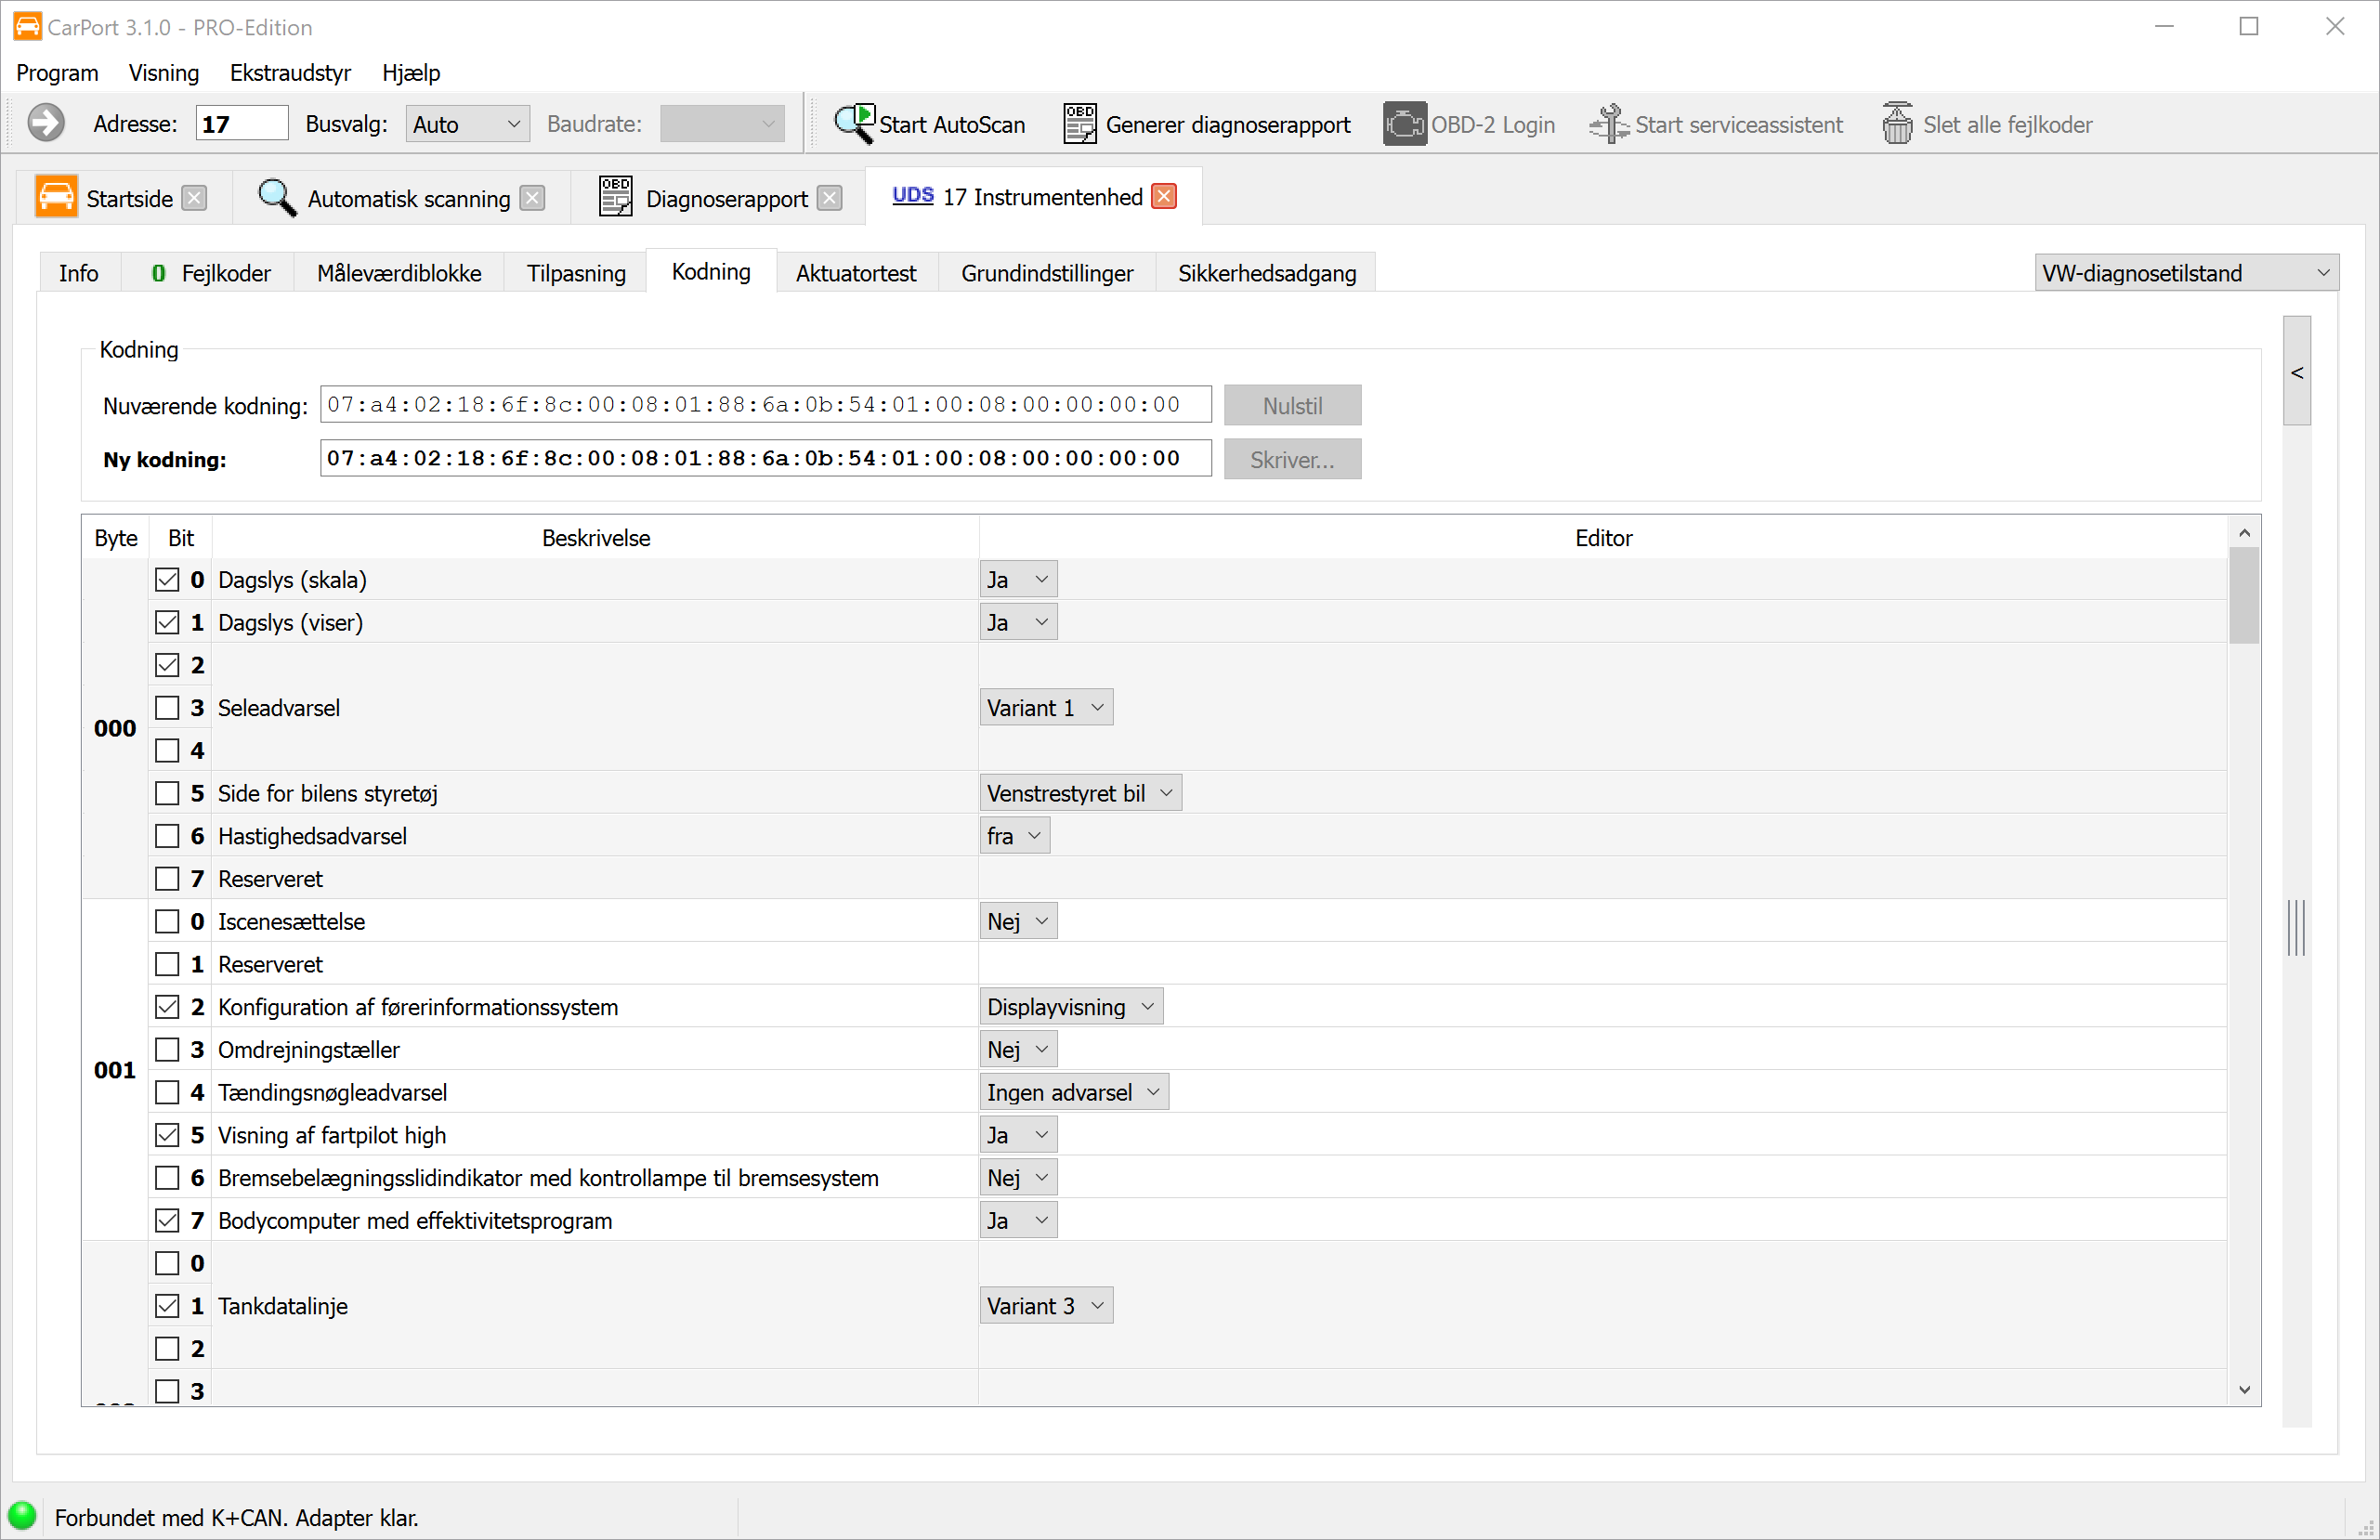Image resolution: width=2380 pixels, height=1540 pixels.
Task: Click Generer diagnoserapport toolbar icon
Action: point(1079,124)
